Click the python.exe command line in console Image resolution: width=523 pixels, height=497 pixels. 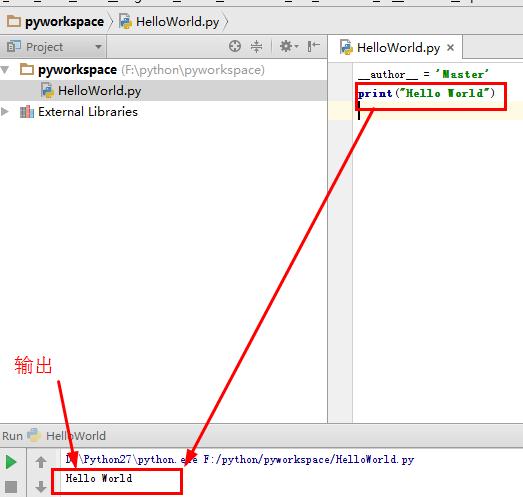(x=239, y=460)
